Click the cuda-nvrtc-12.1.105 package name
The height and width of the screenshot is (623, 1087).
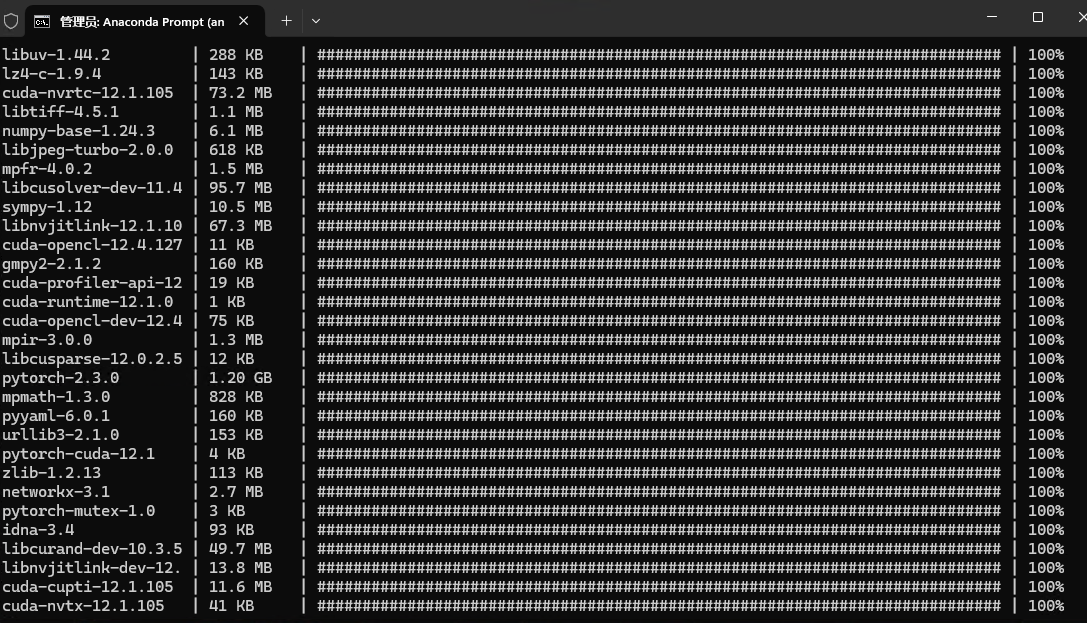coord(88,93)
